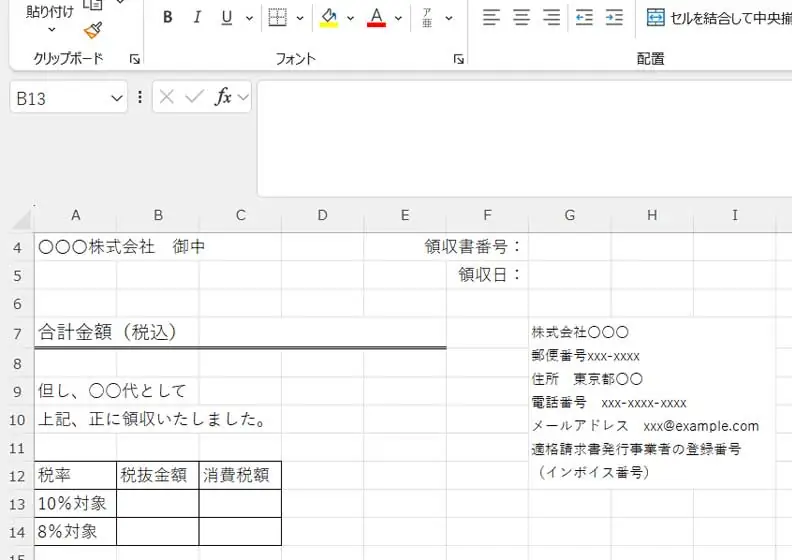Open Insert Function fx
Viewport: 792px width, 560px height.
coord(223,96)
